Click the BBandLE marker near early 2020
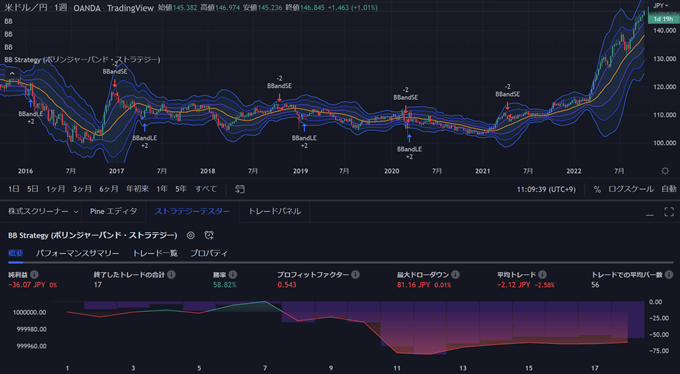The image size is (680, 374). [x=409, y=149]
